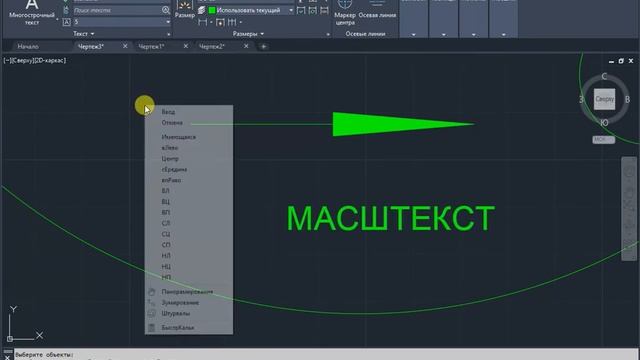Open the МСК coordinate system dropdown
Image resolution: width=640 pixels, height=360 pixels.
coord(603,140)
